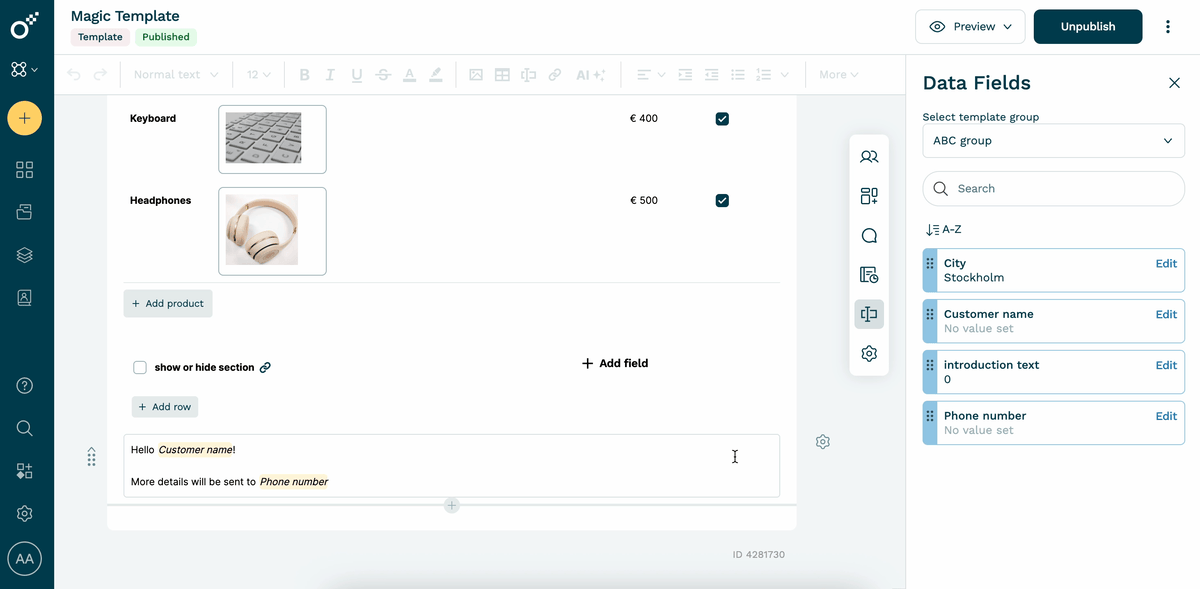Screen dimensions: 1200x589
Task: Click the Unpublish button
Action: coord(1088,27)
